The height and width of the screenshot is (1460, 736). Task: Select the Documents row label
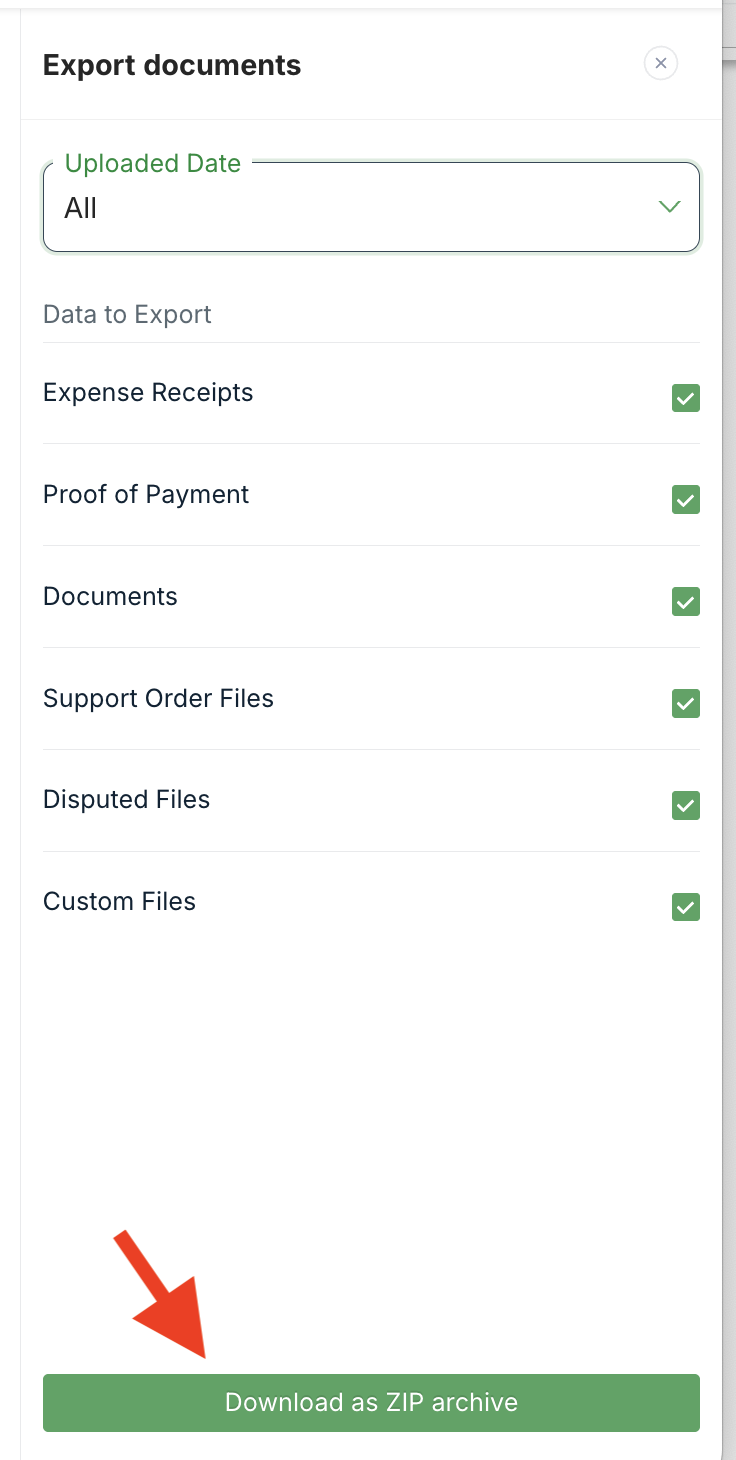tap(110, 597)
